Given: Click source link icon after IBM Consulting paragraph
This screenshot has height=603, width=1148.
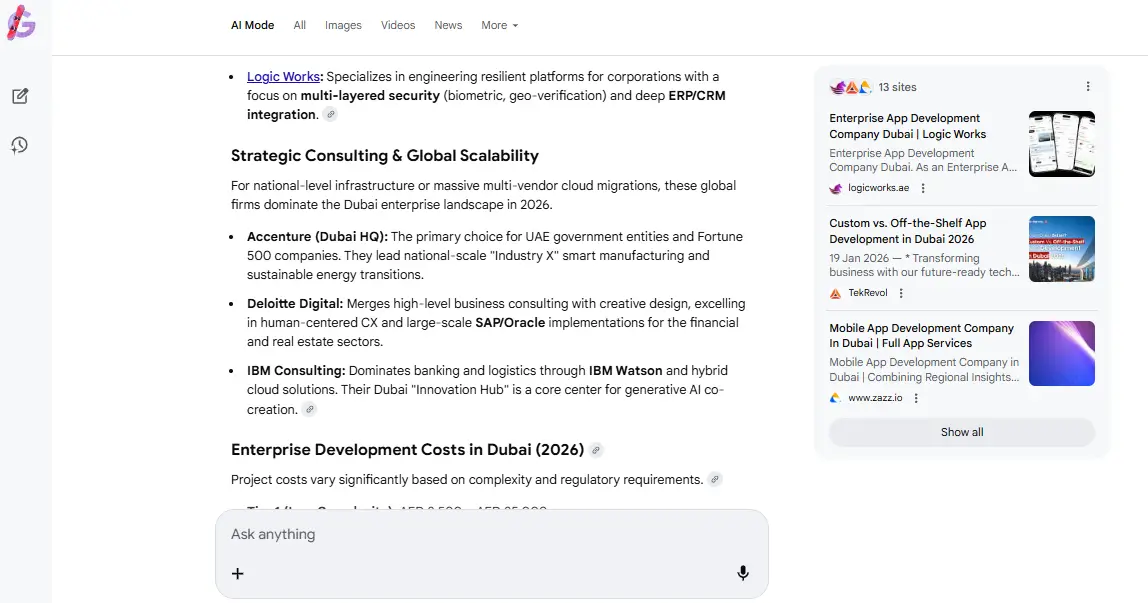Looking at the screenshot, I should click(310, 409).
